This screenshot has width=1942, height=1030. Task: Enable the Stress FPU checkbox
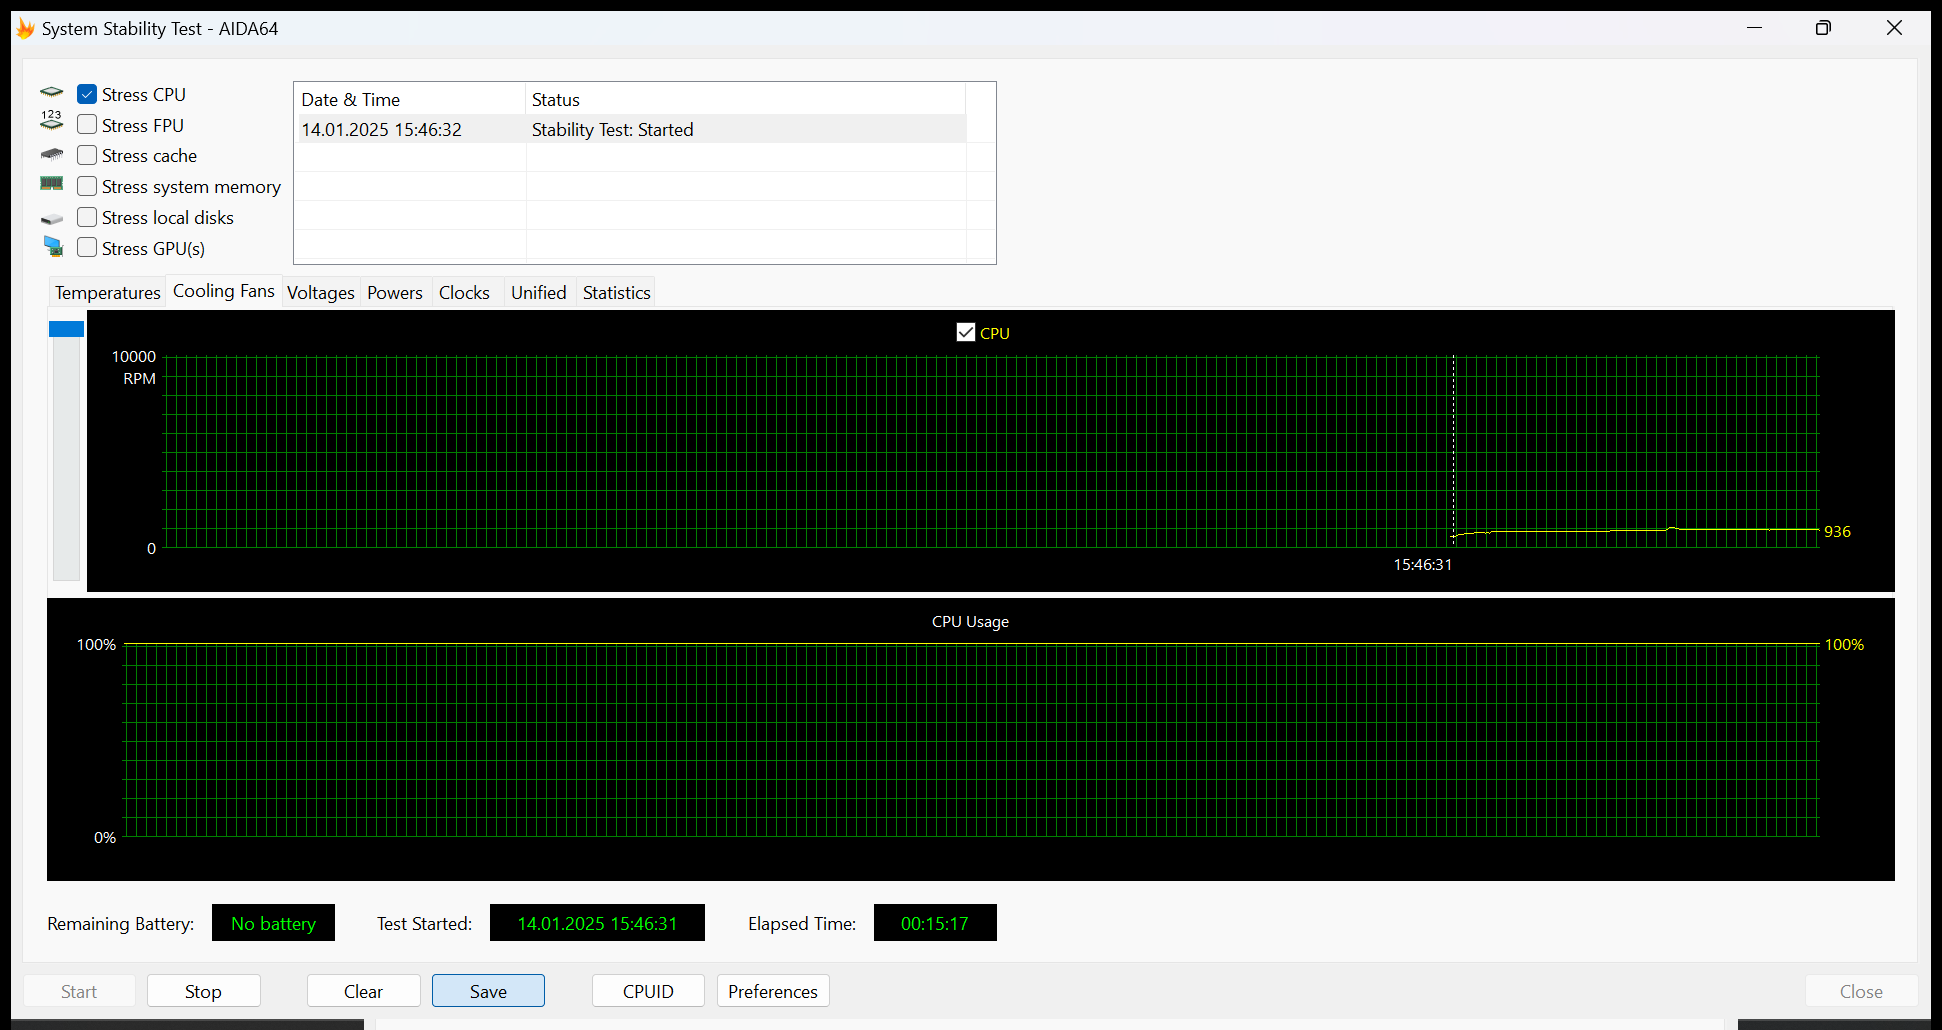click(x=87, y=125)
